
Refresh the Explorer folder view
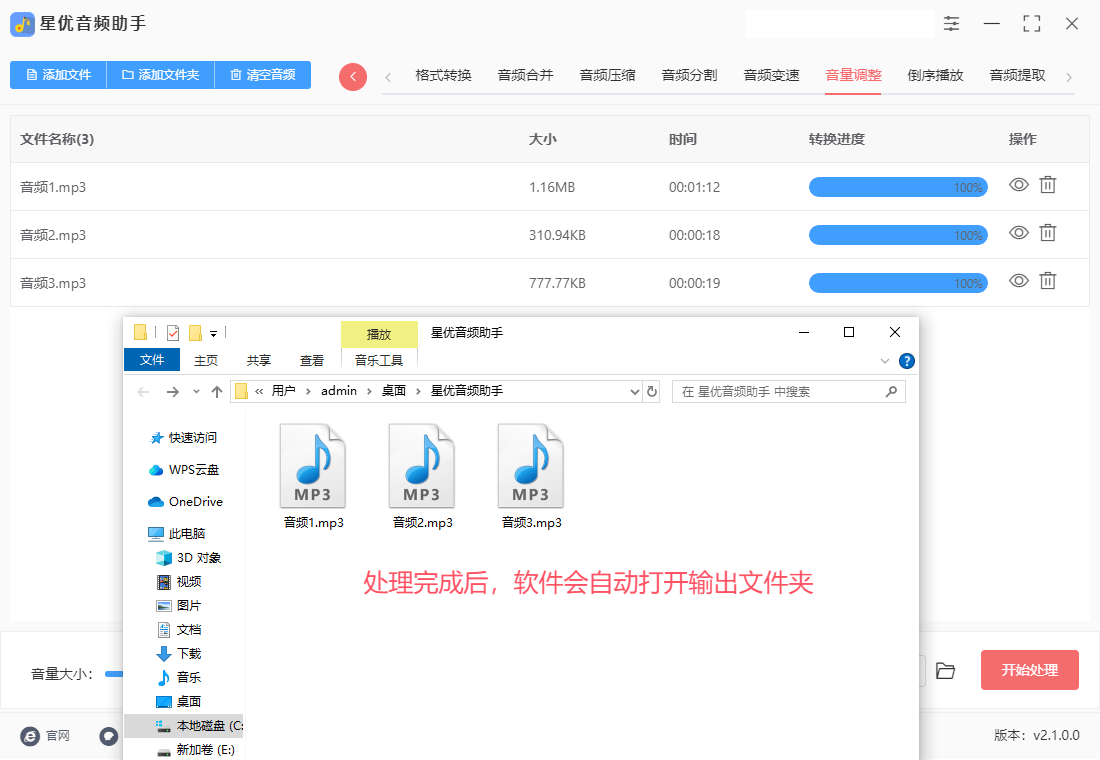(652, 392)
